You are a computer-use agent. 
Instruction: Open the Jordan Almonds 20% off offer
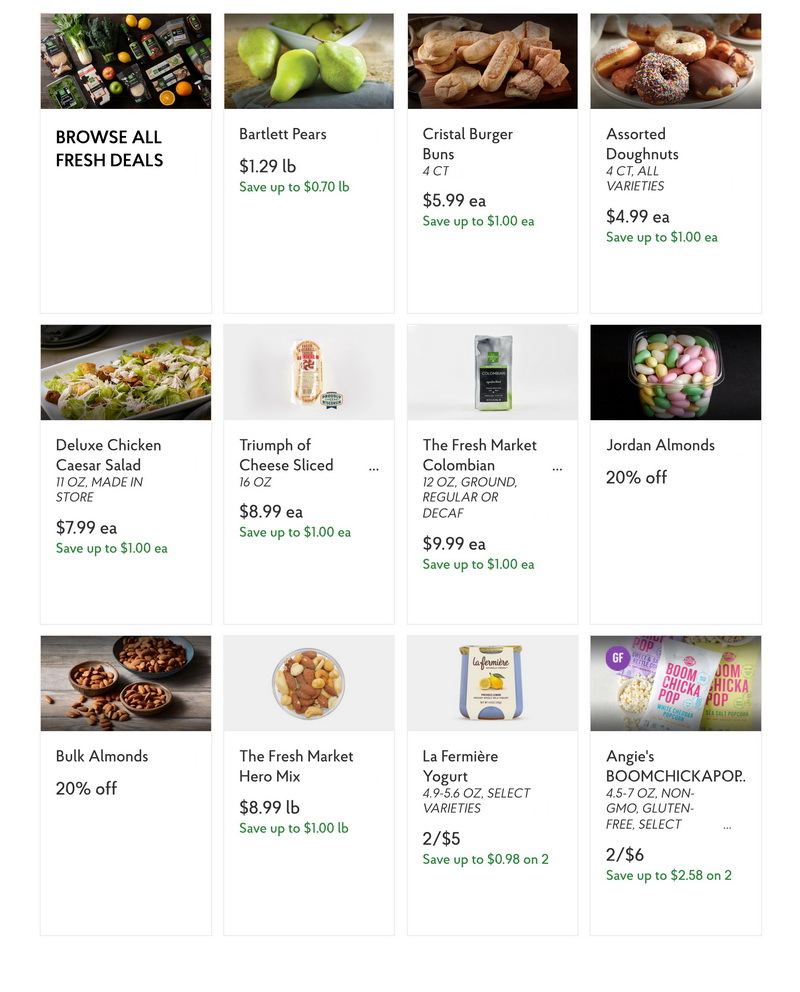click(x=636, y=478)
